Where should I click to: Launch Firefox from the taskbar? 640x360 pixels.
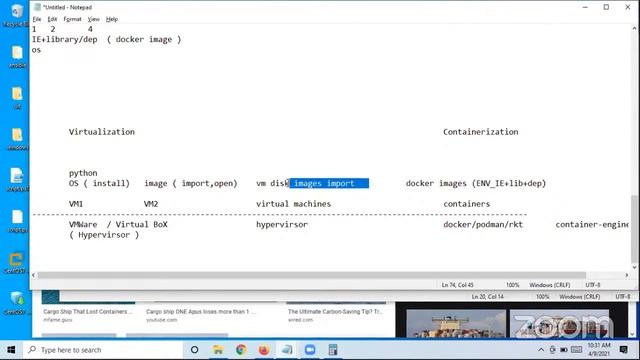[264, 350]
